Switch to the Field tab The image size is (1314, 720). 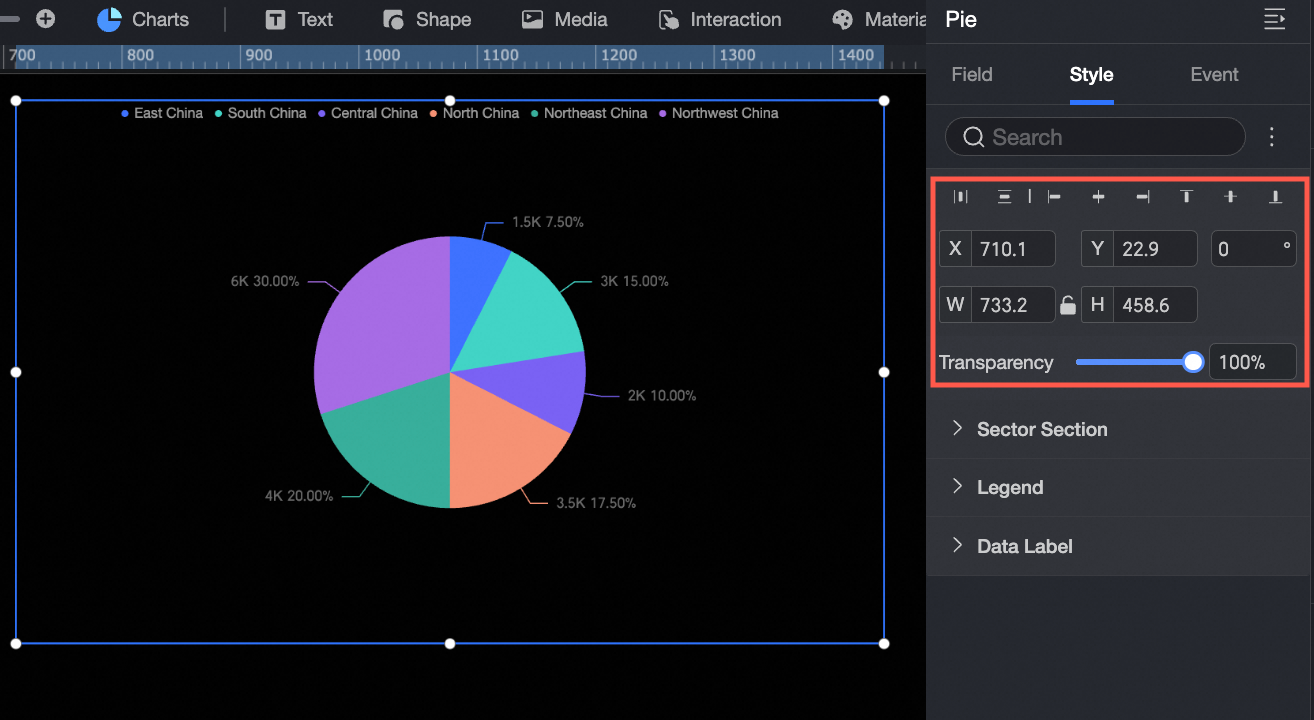tap(972, 75)
